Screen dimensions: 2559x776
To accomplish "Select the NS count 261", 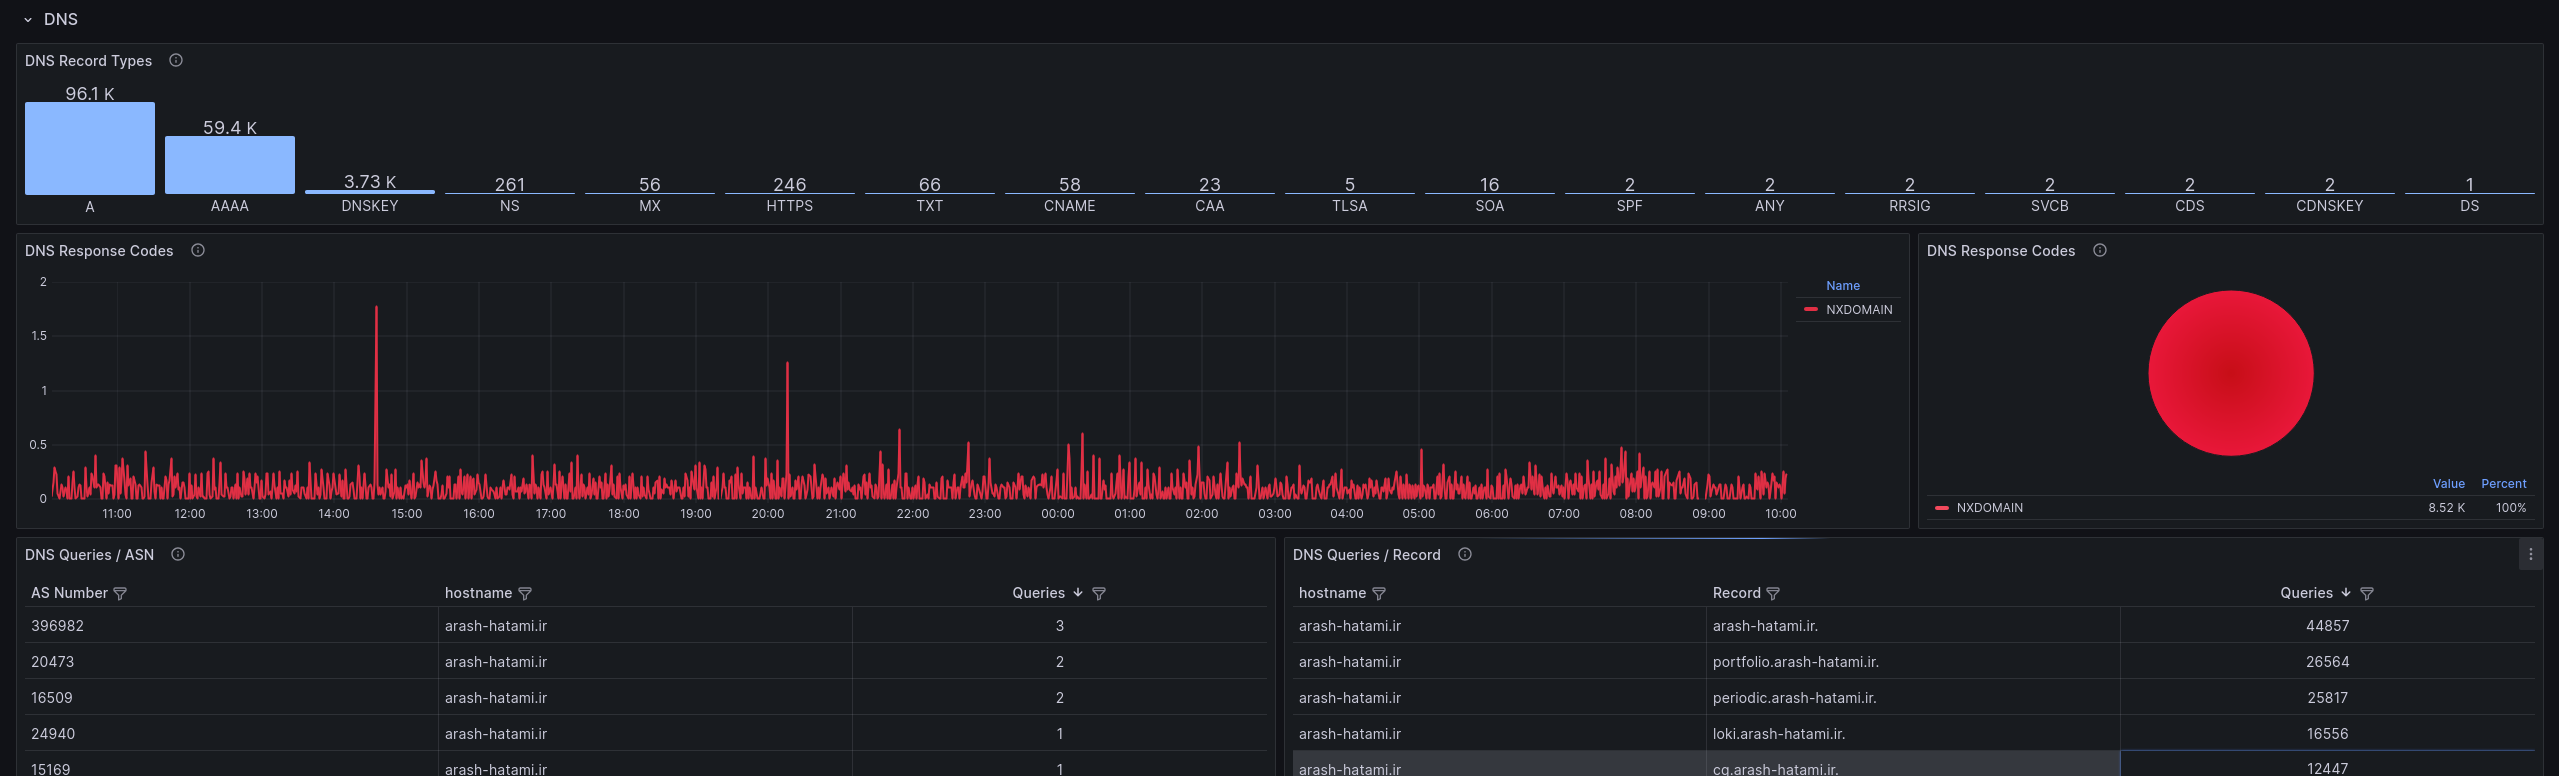I will 510,185.
